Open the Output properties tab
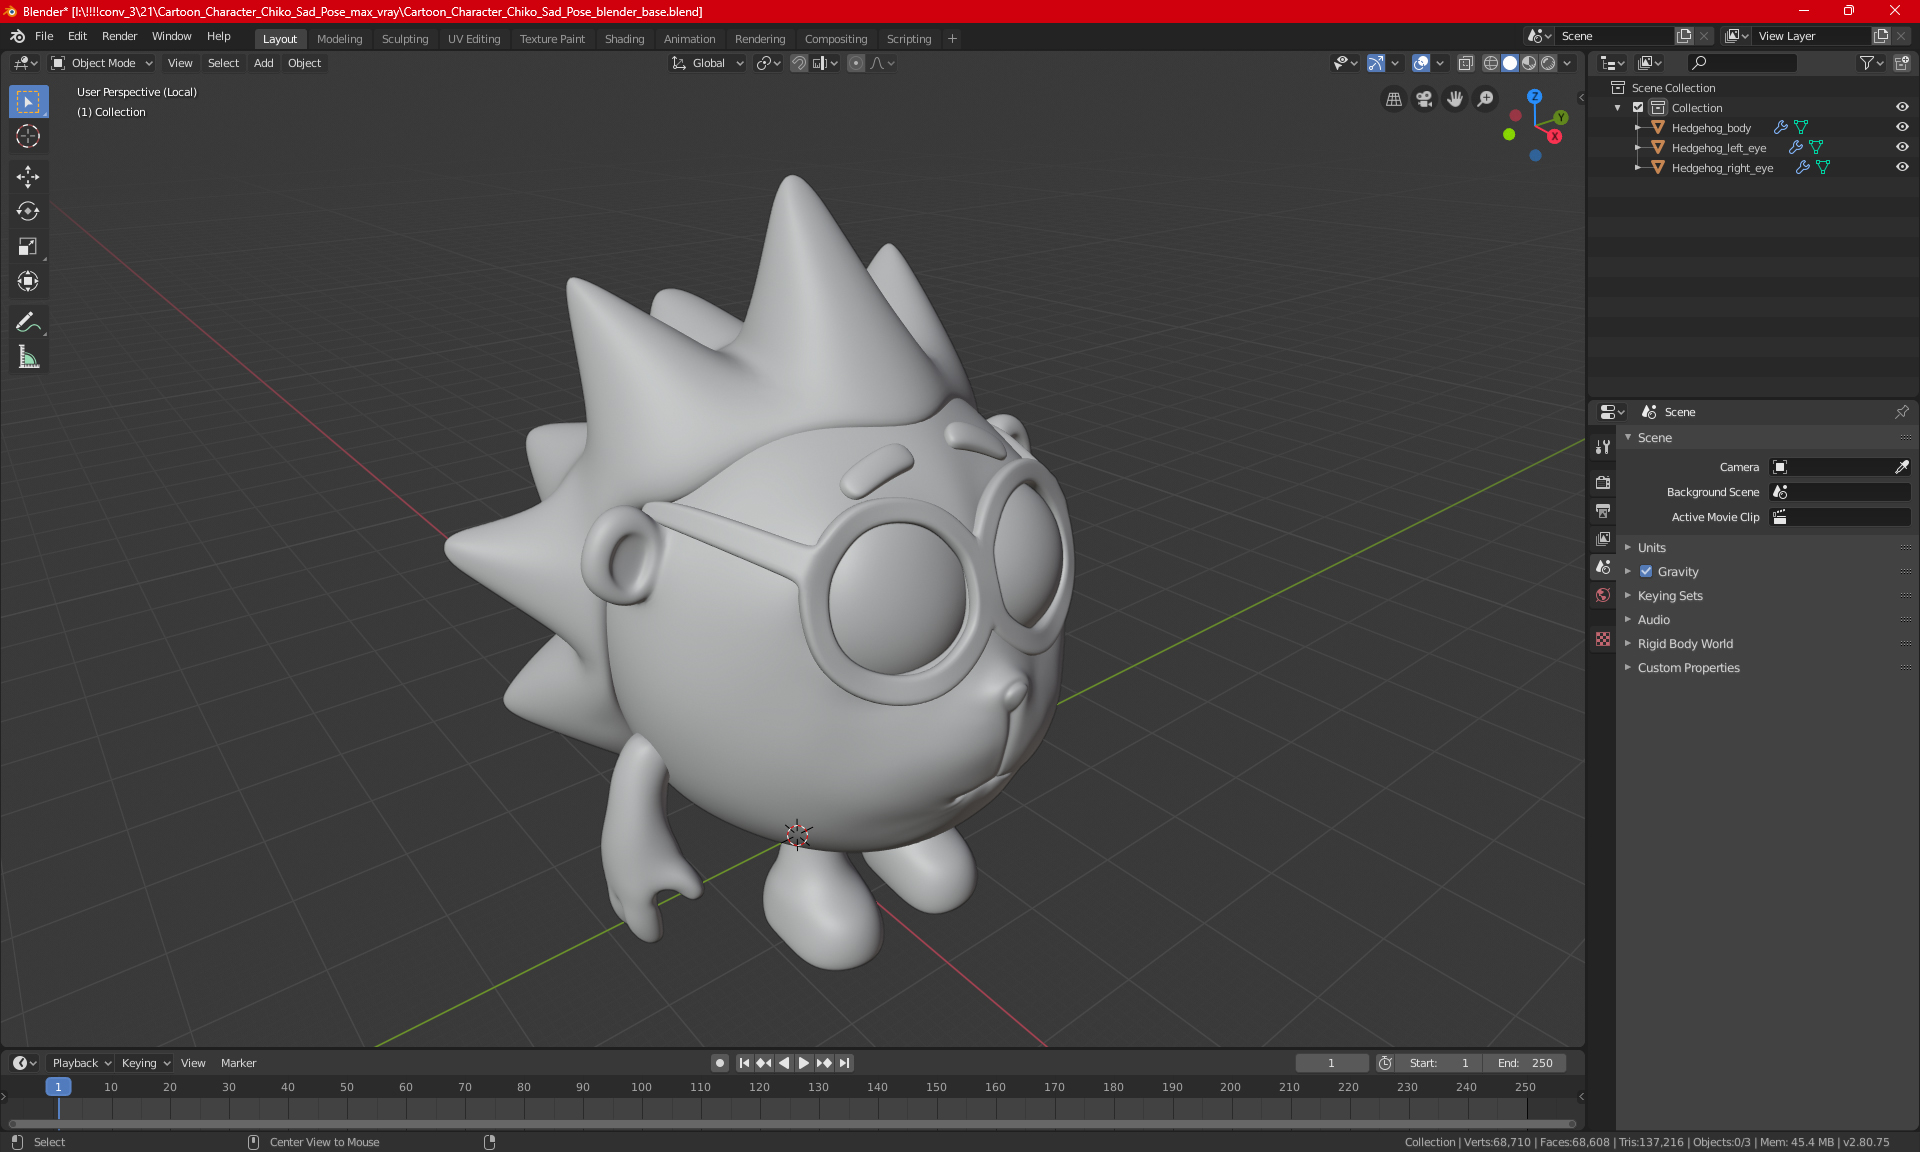 1603,511
